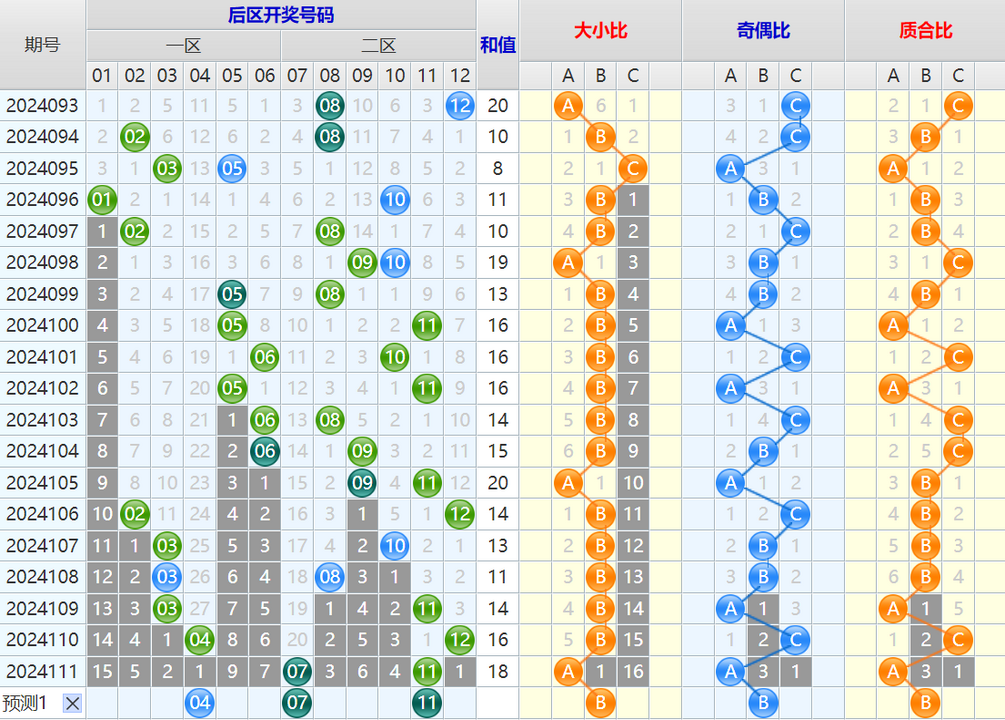Click 奇偶比 blue C ball in row 2024093
1005x720 pixels.
pyautogui.click(x=795, y=106)
